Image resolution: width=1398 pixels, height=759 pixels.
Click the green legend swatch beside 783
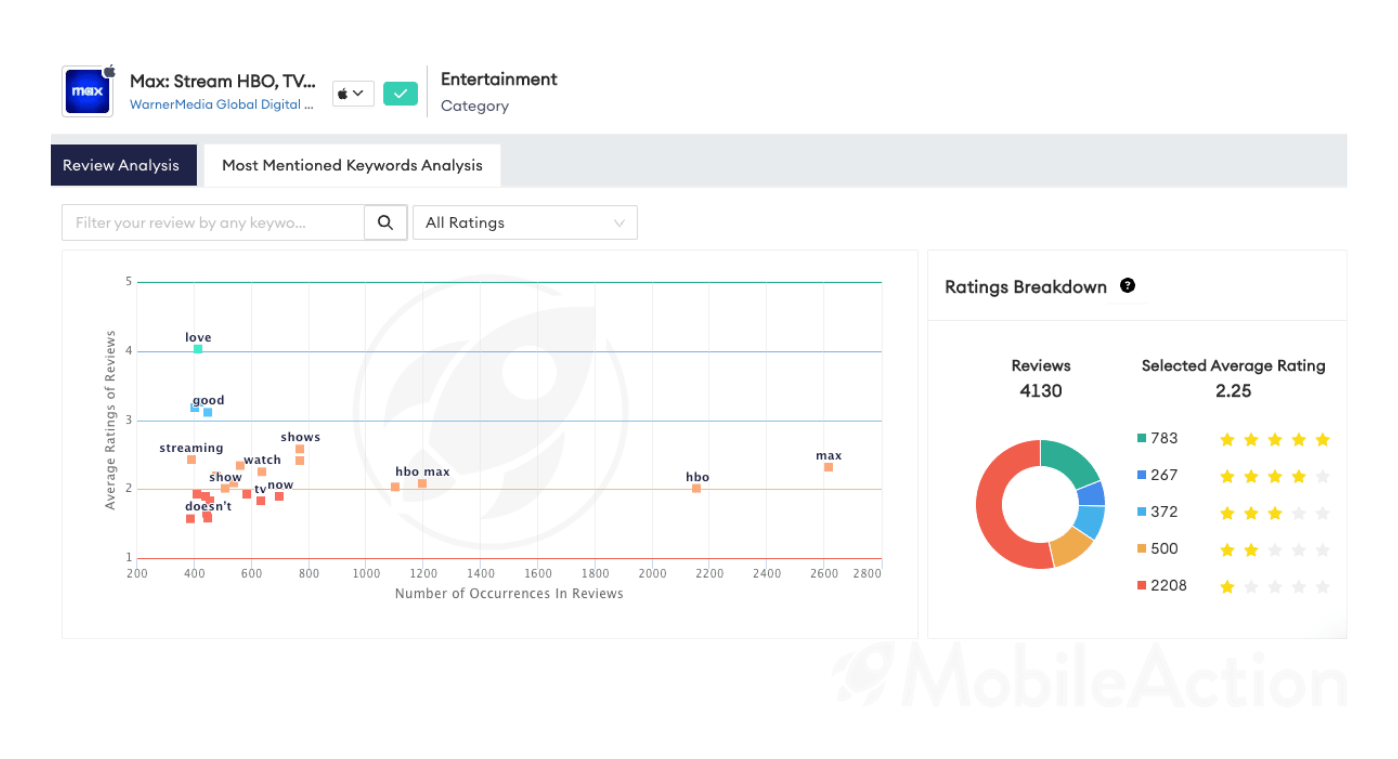1141,438
